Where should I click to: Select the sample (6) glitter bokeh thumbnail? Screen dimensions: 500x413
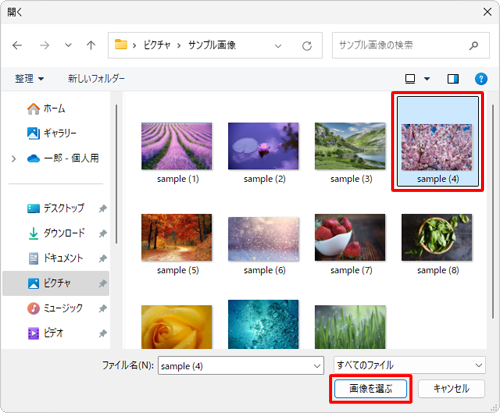[263, 239]
